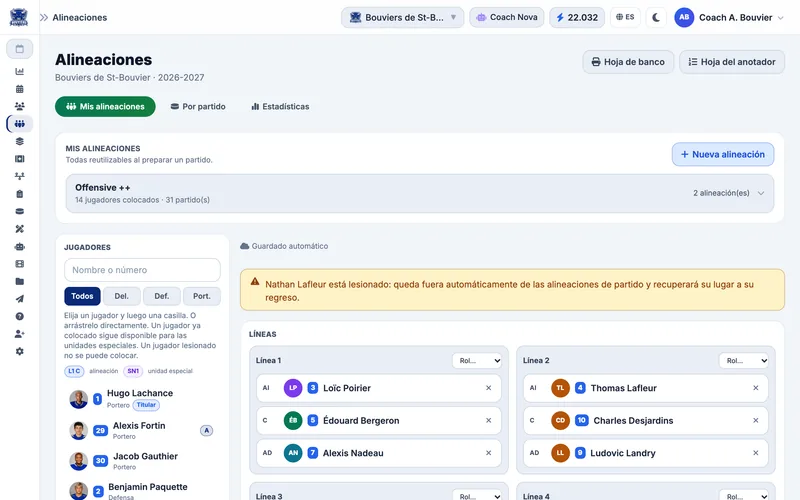Click the Nombre o número search field
The image size is (800, 500).
click(x=142, y=270)
